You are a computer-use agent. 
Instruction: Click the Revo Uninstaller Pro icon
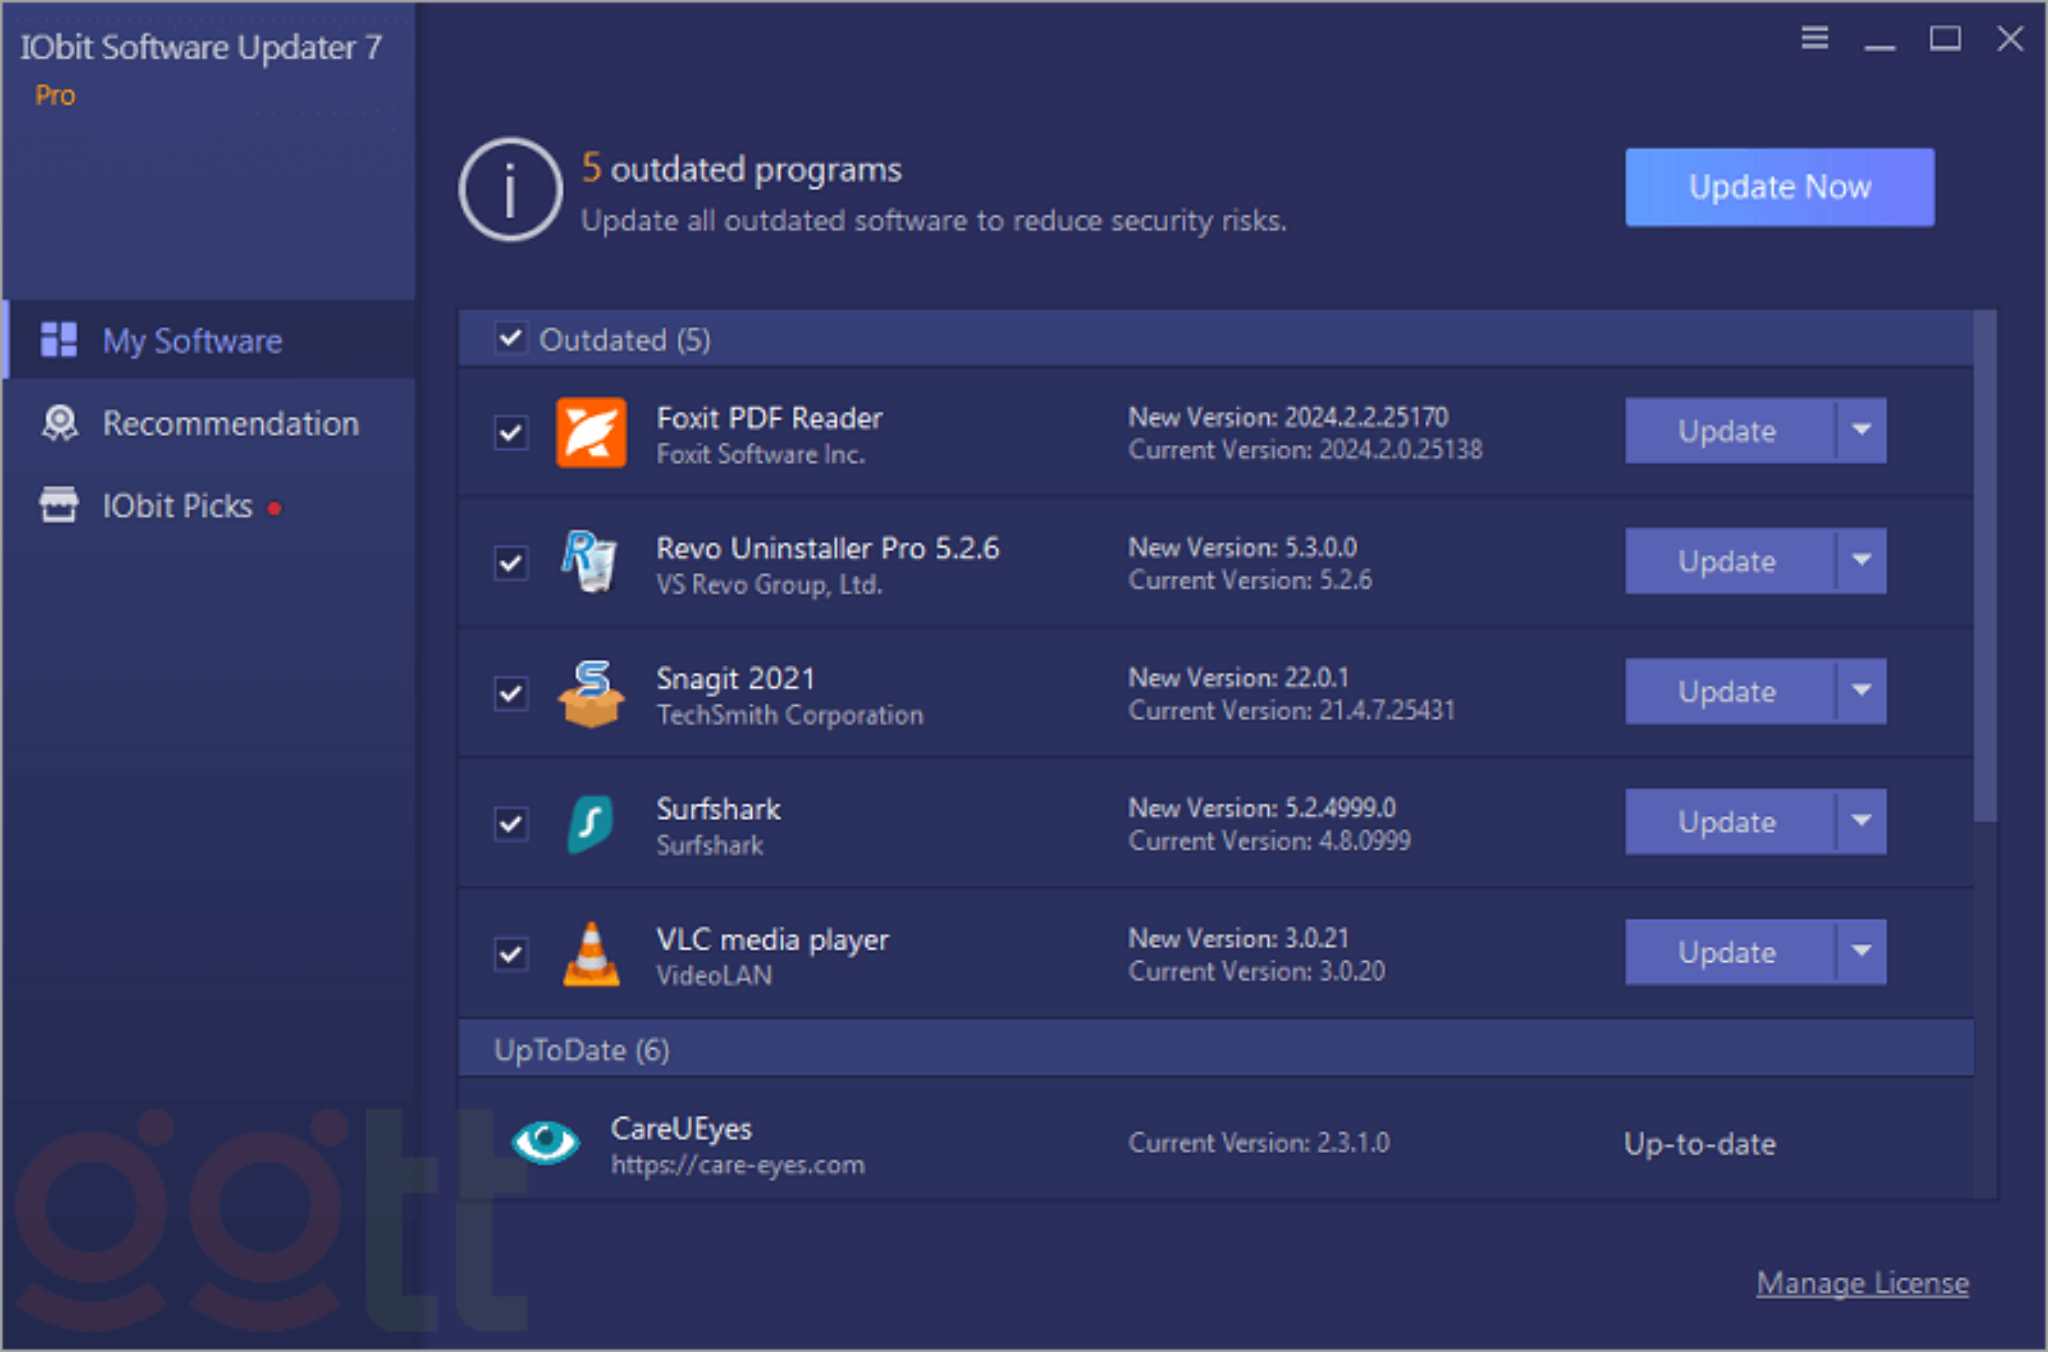point(592,562)
